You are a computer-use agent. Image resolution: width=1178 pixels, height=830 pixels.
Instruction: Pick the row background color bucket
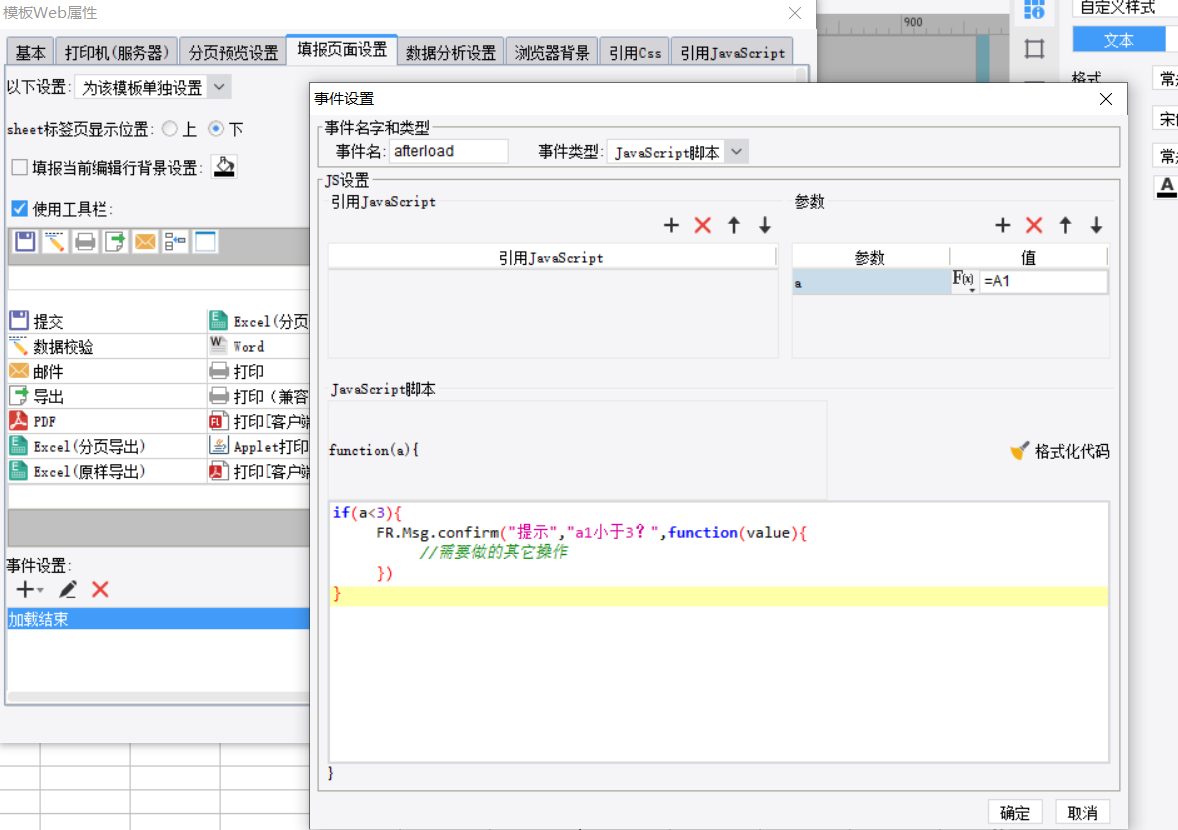[x=224, y=167]
